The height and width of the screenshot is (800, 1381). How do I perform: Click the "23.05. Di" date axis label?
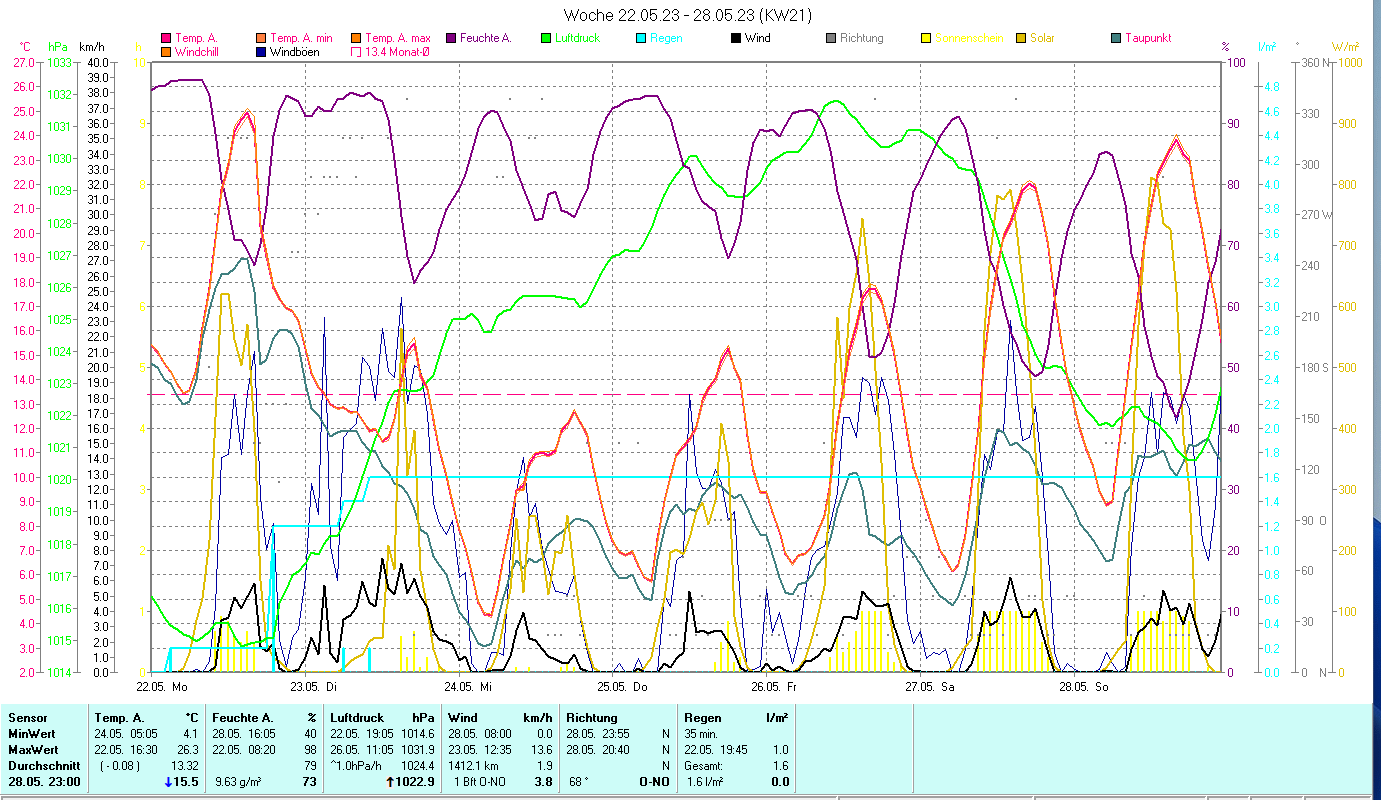(x=314, y=687)
